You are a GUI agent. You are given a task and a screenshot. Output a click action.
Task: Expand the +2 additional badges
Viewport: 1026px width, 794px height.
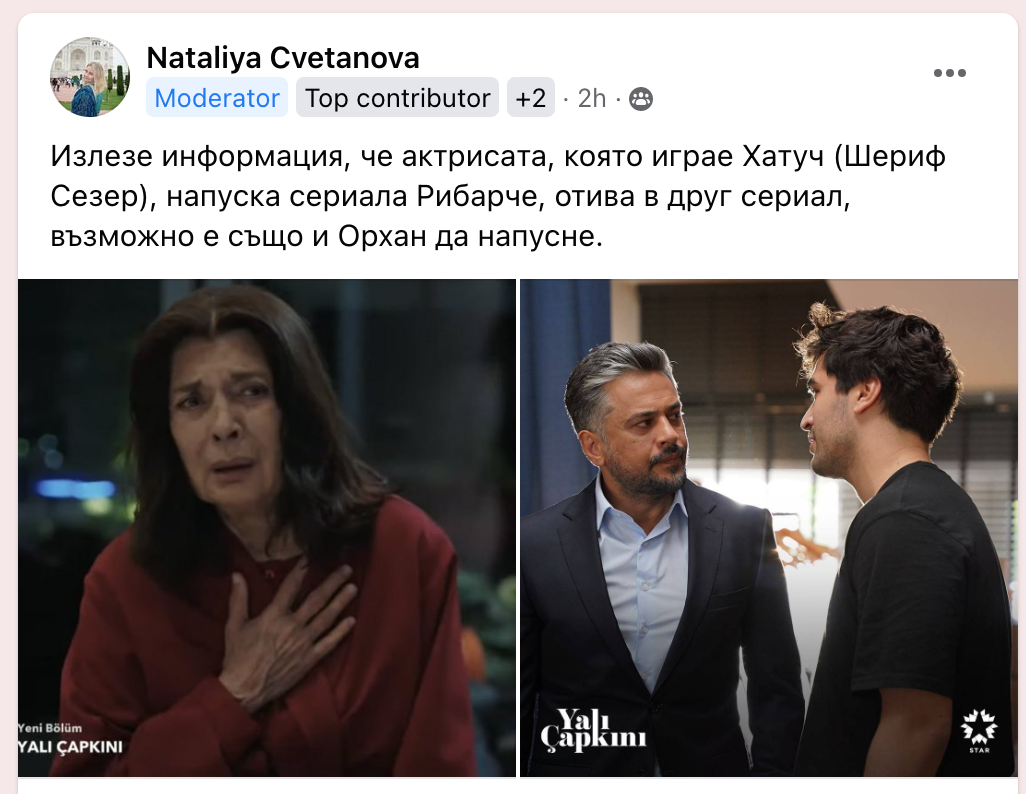click(x=531, y=98)
